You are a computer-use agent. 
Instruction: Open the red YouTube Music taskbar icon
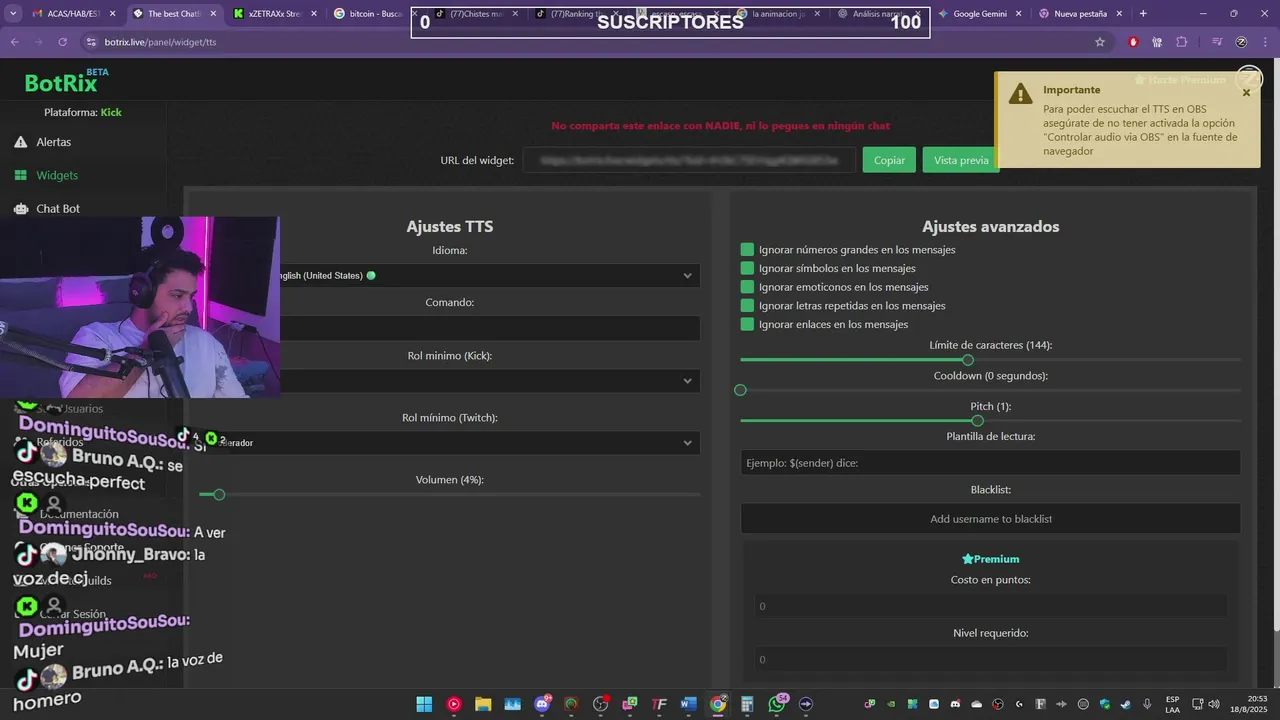pos(454,704)
